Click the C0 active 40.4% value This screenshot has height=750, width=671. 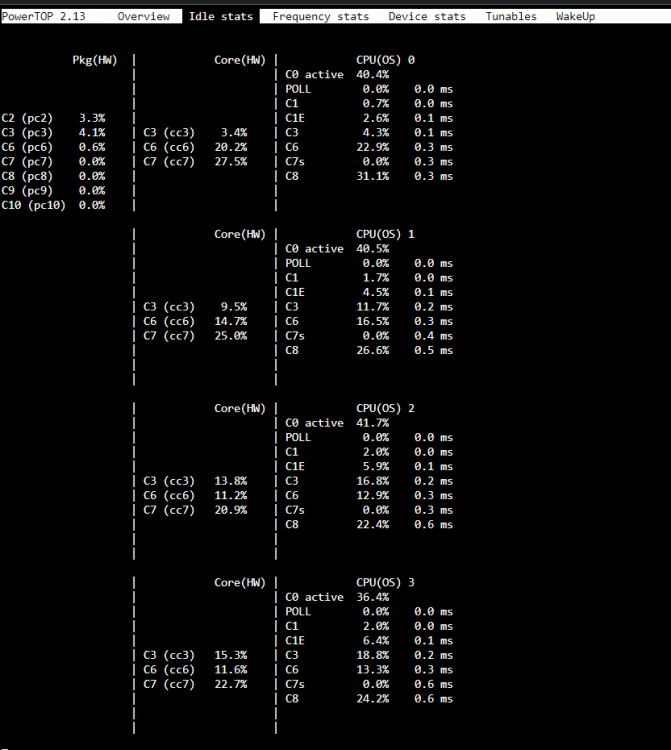coord(373,75)
